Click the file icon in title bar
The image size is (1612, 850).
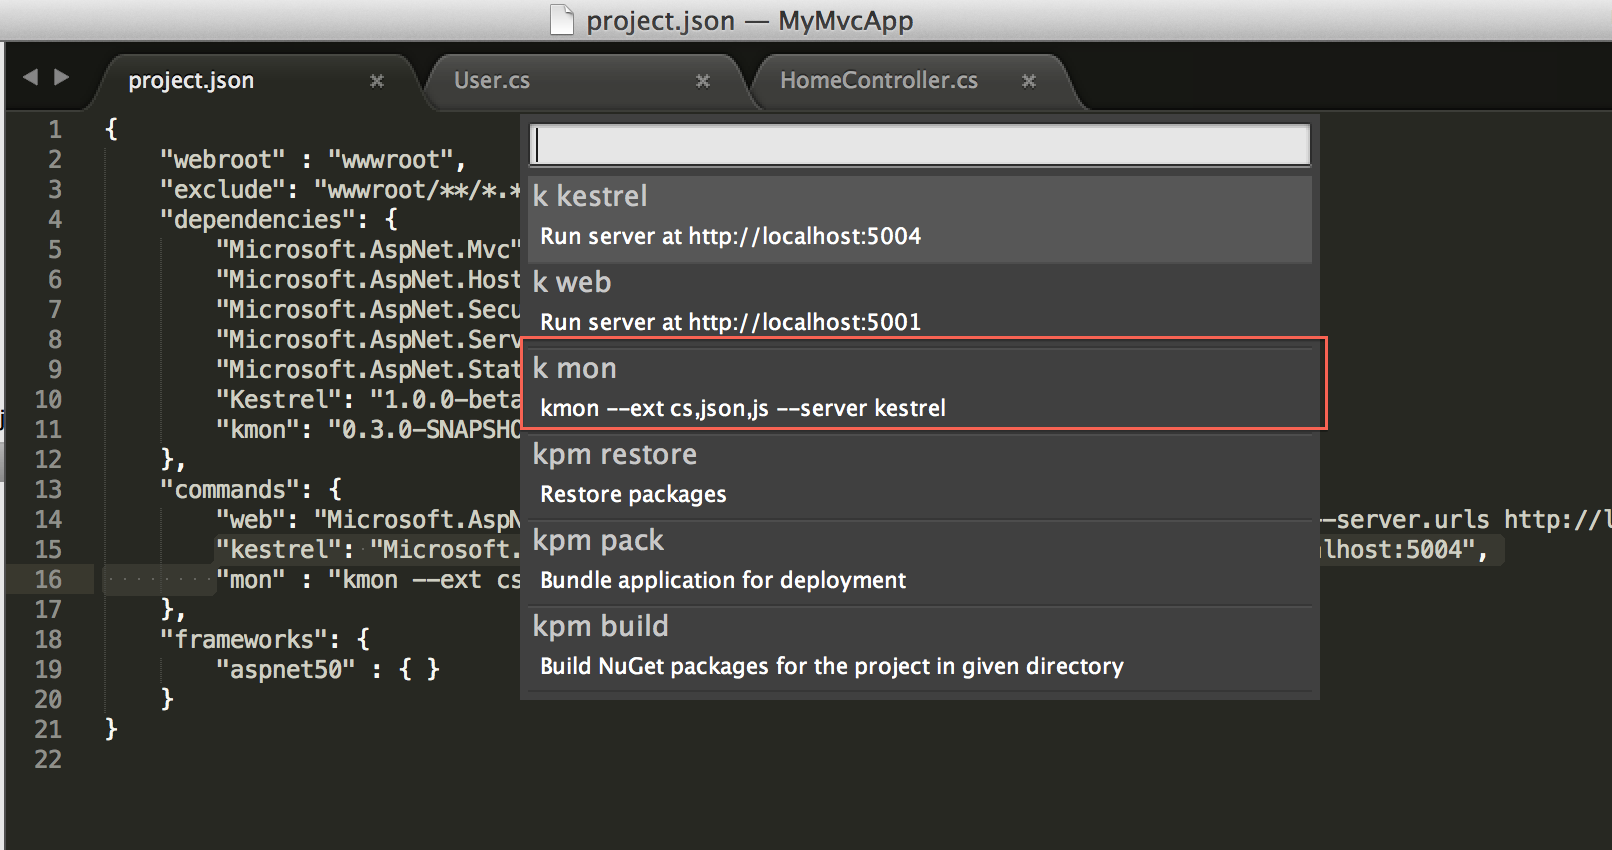point(563,20)
